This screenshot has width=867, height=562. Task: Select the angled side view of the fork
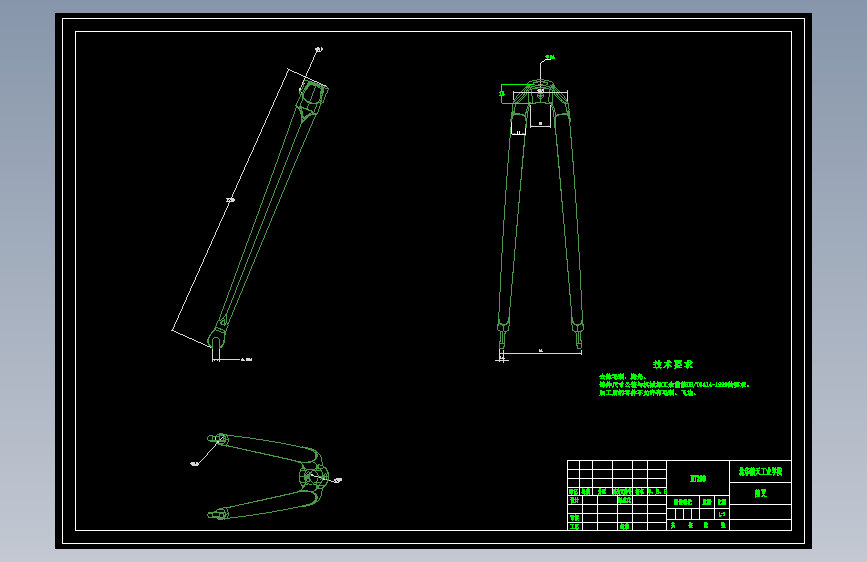[x=268, y=214]
